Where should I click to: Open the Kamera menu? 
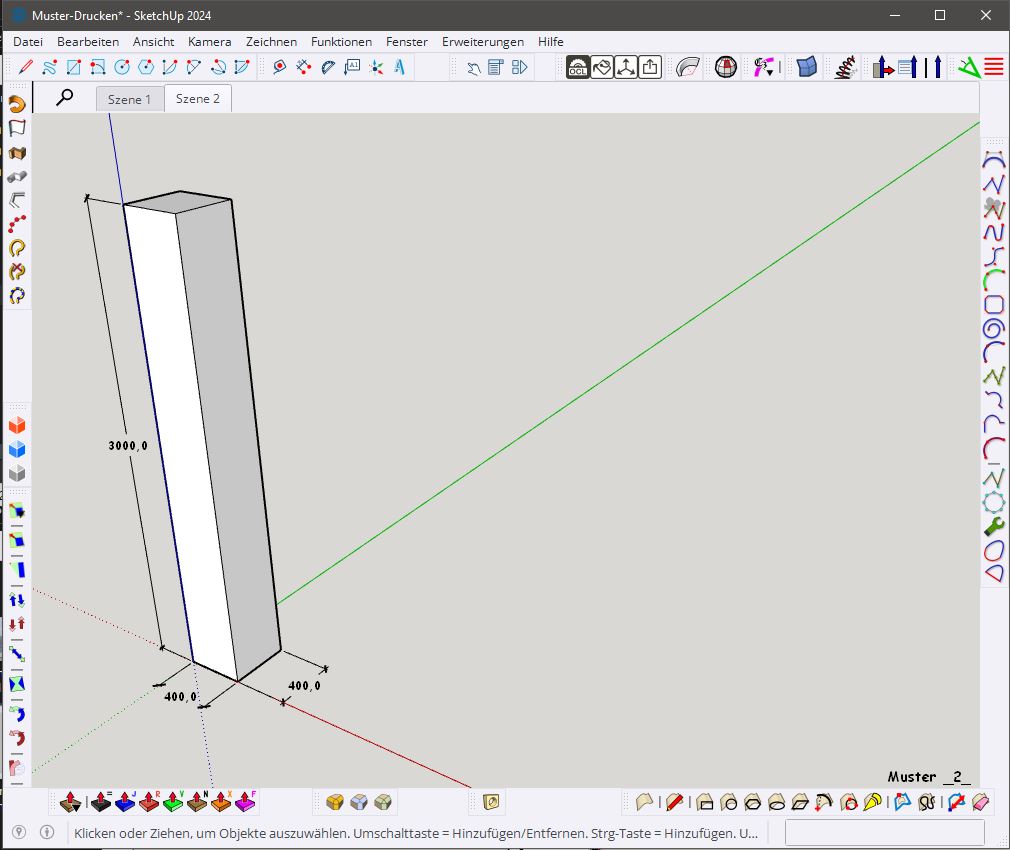coord(209,42)
